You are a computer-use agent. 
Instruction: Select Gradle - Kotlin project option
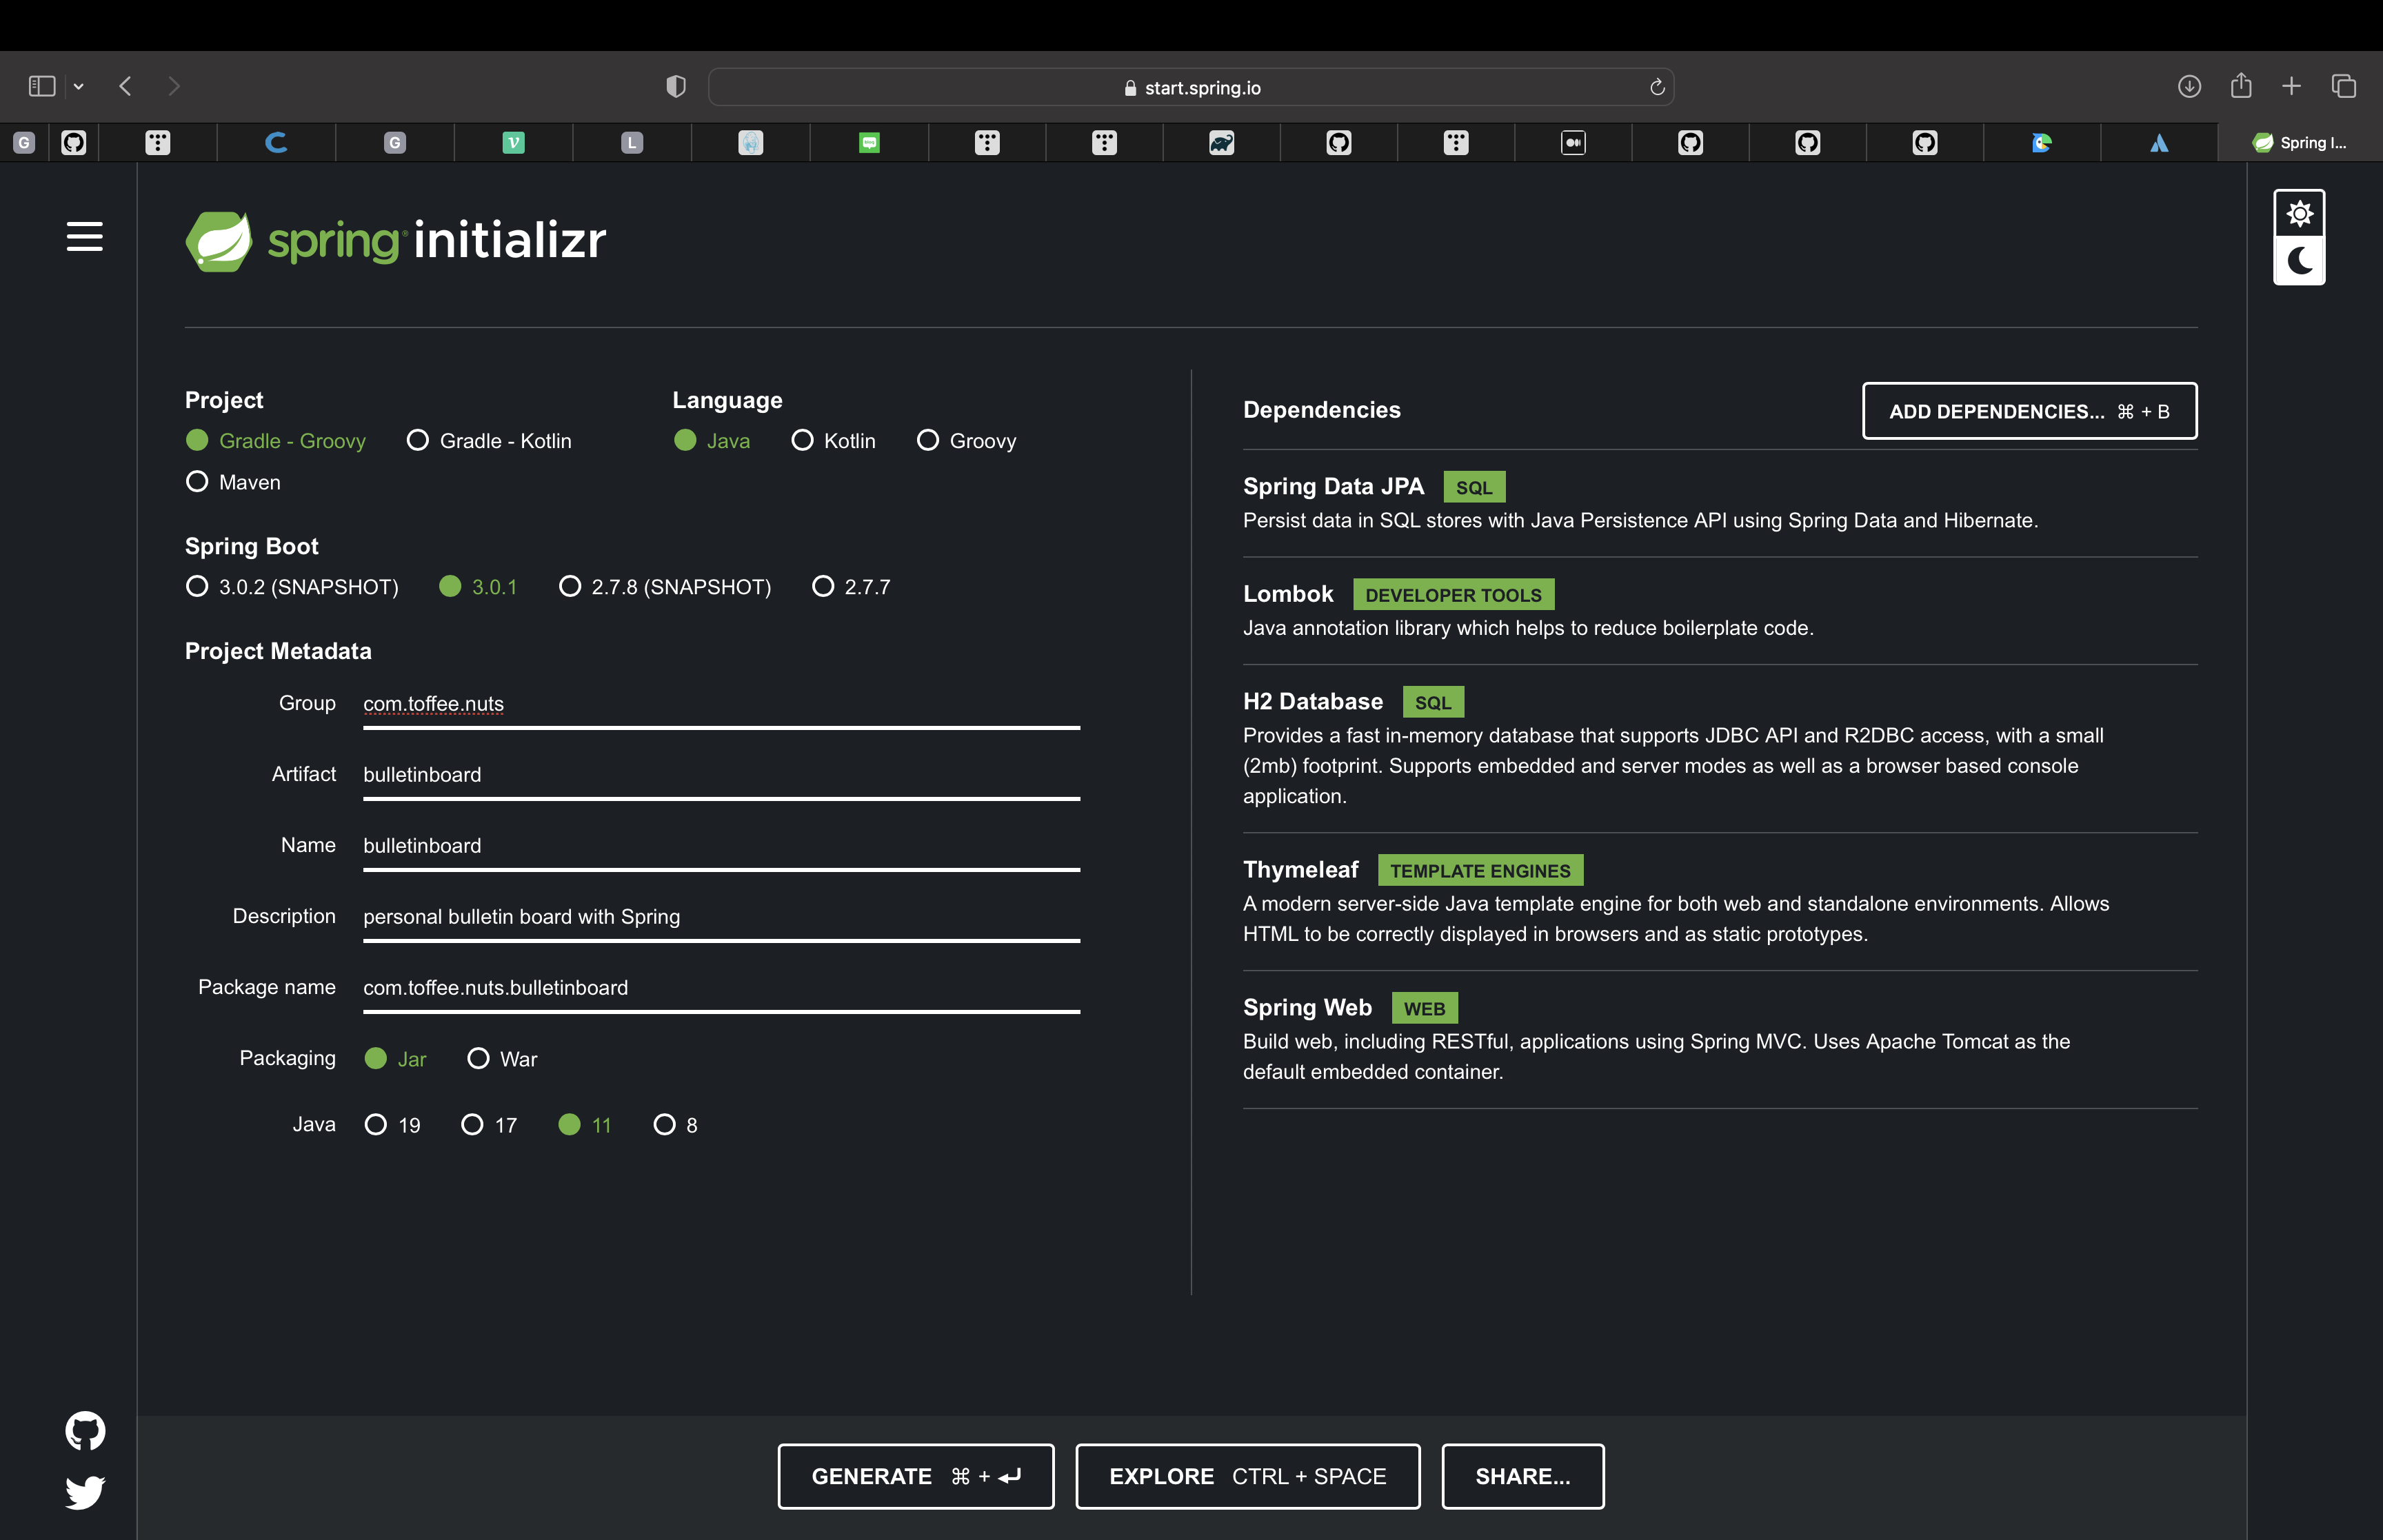pyautogui.click(x=489, y=441)
